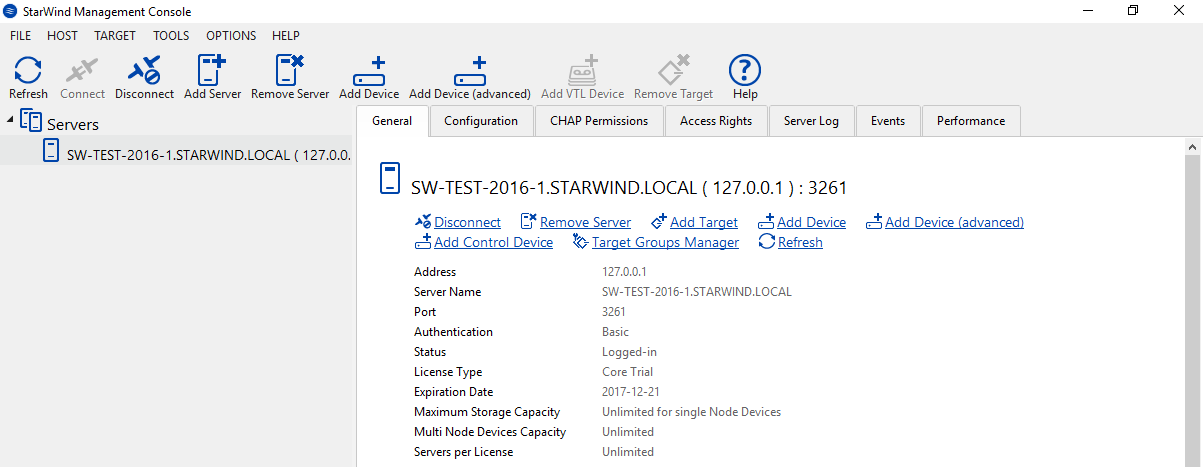Image resolution: width=1203 pixels, height=467 pixels.
Task: Switch to the General tab
Action: pos(392,121)
